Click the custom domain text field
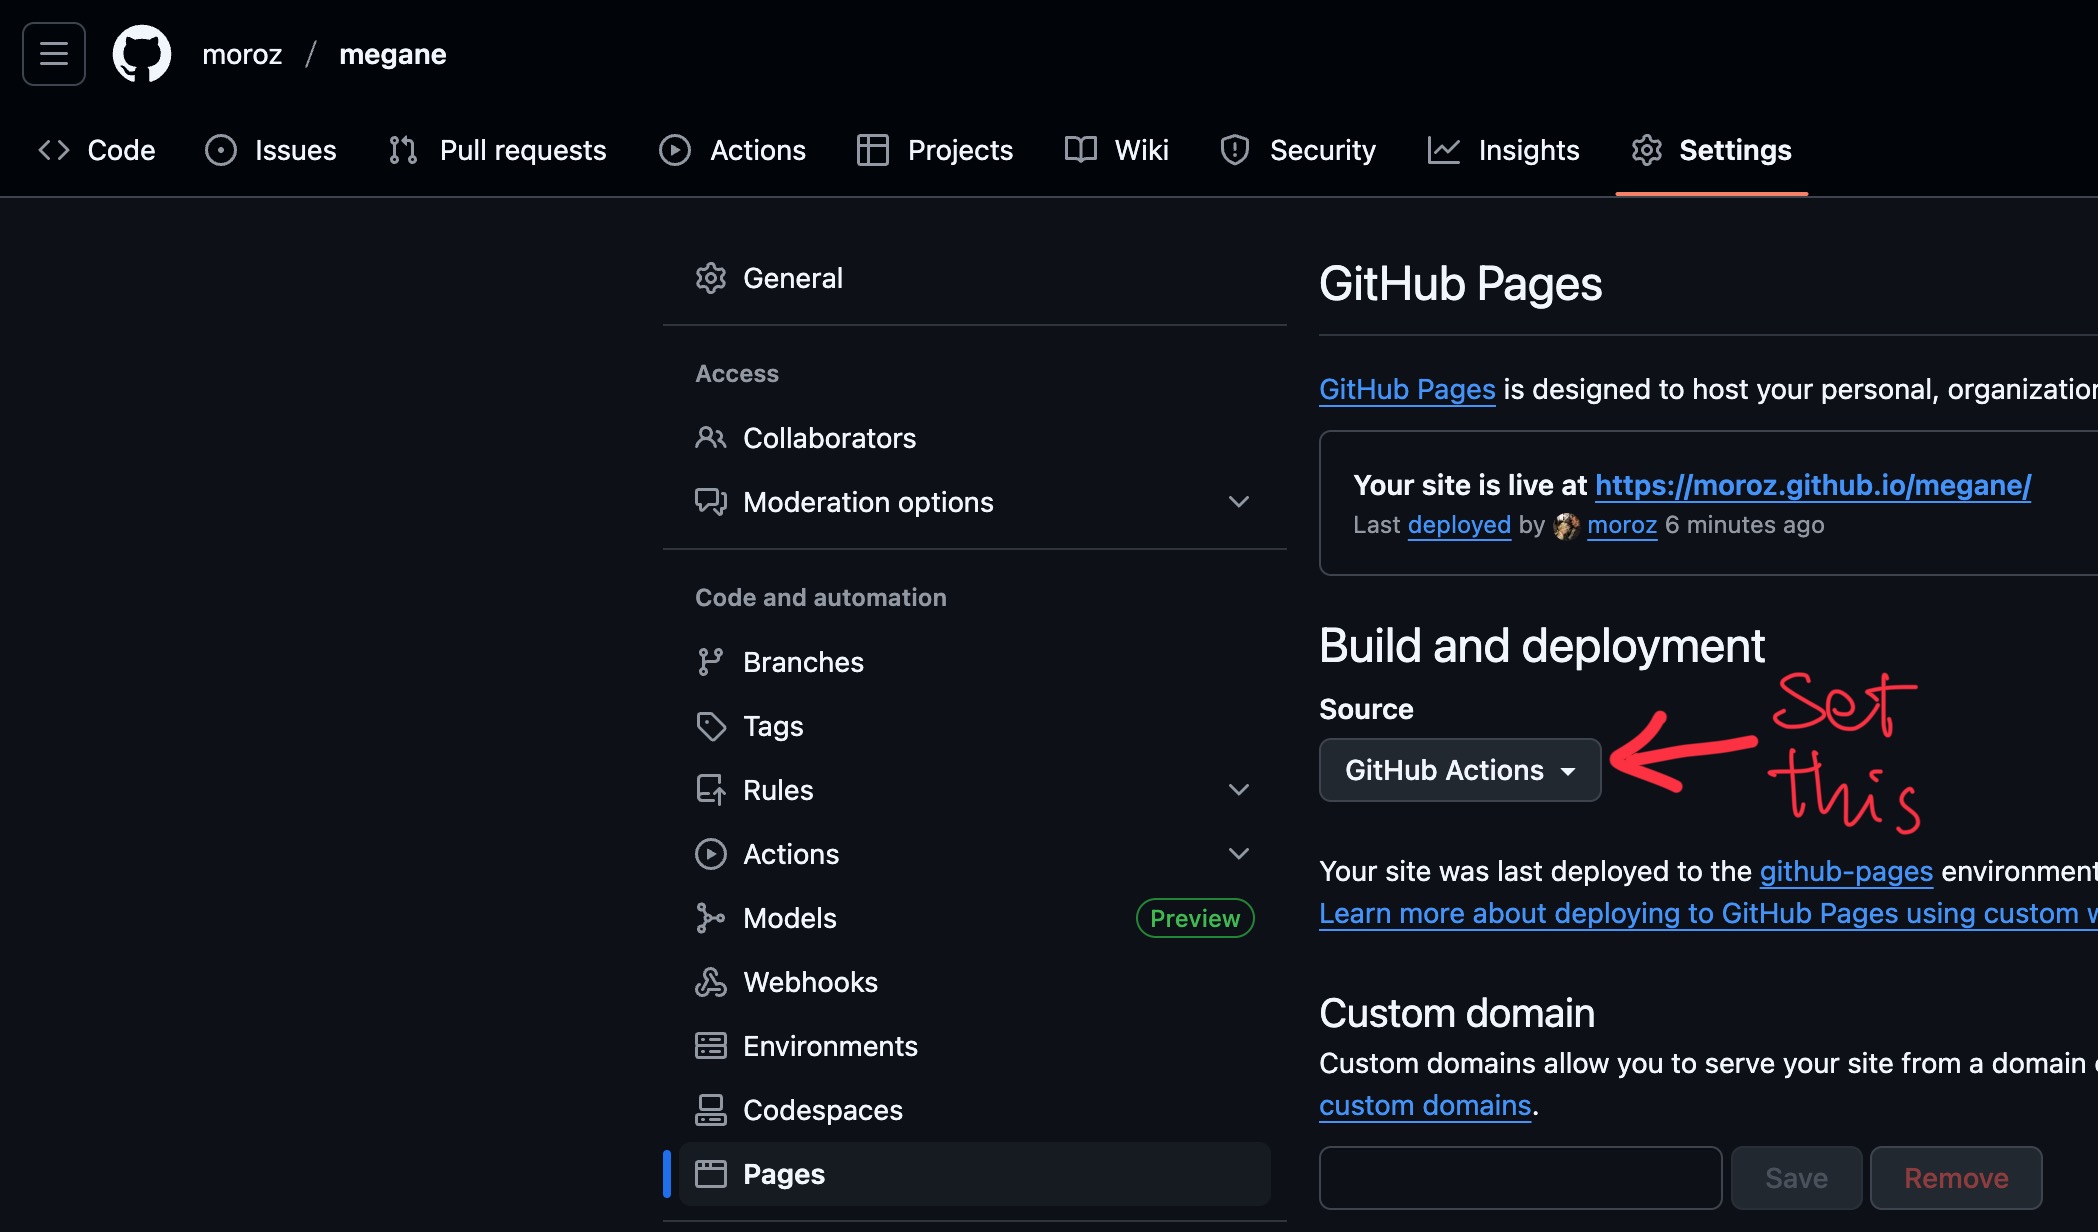2098x1232 pixels. pos(1519,1178)
